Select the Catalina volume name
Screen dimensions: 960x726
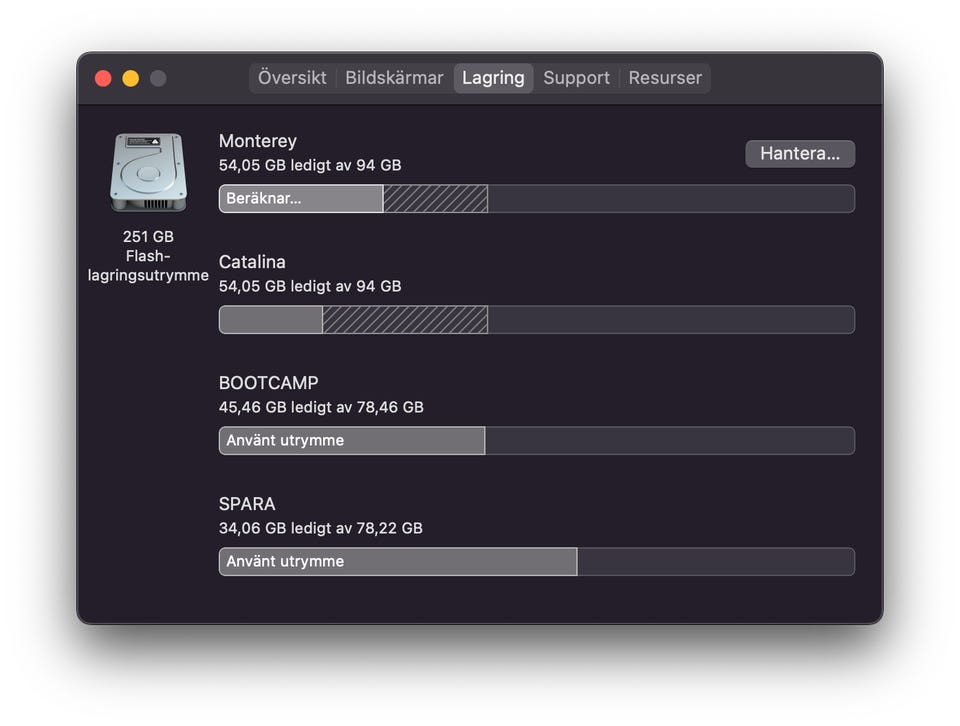[x=252, y=262]
